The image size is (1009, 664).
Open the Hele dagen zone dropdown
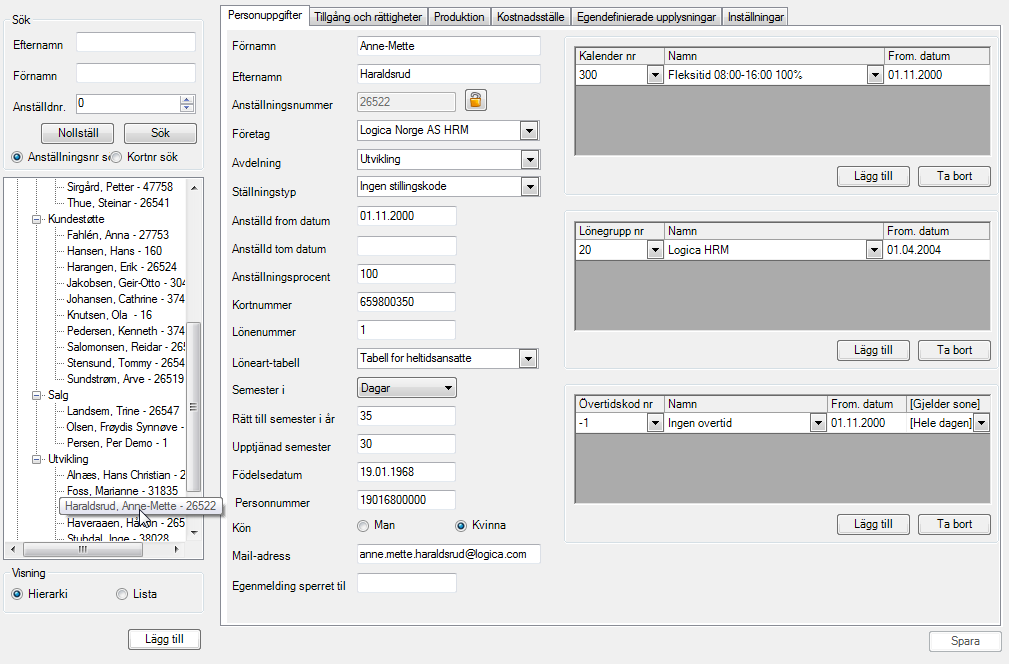(981, 423)
